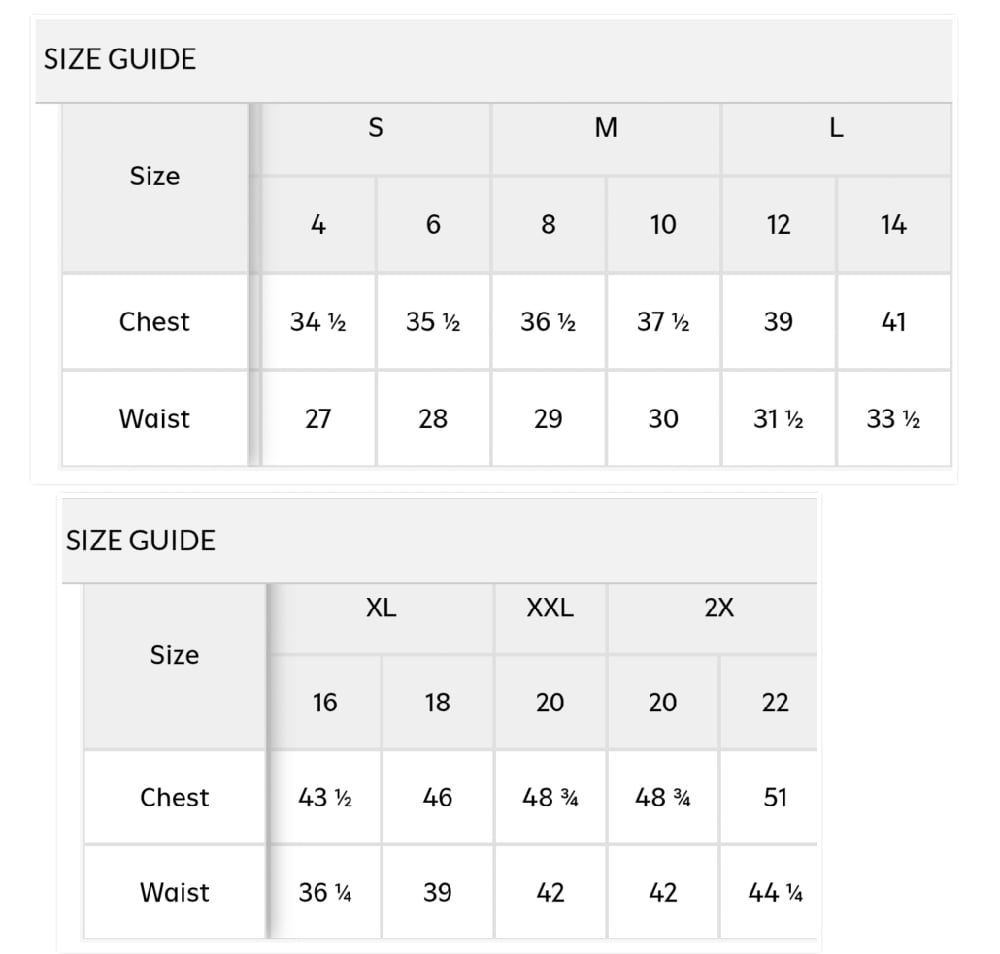This screenshot has width=1000, height=954.
Task: Select the 36 ¼ waist measurement cell
Action: point(325,892)
